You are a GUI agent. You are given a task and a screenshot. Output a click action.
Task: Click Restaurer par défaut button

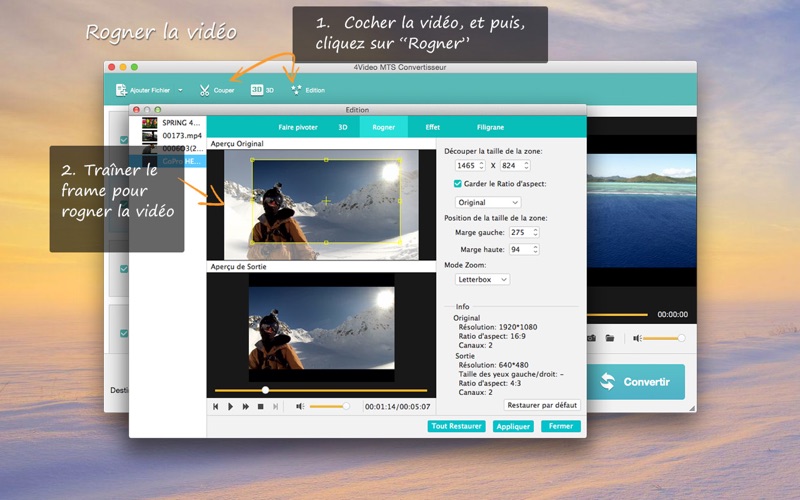pyautogui.click(x=542, y=405)
